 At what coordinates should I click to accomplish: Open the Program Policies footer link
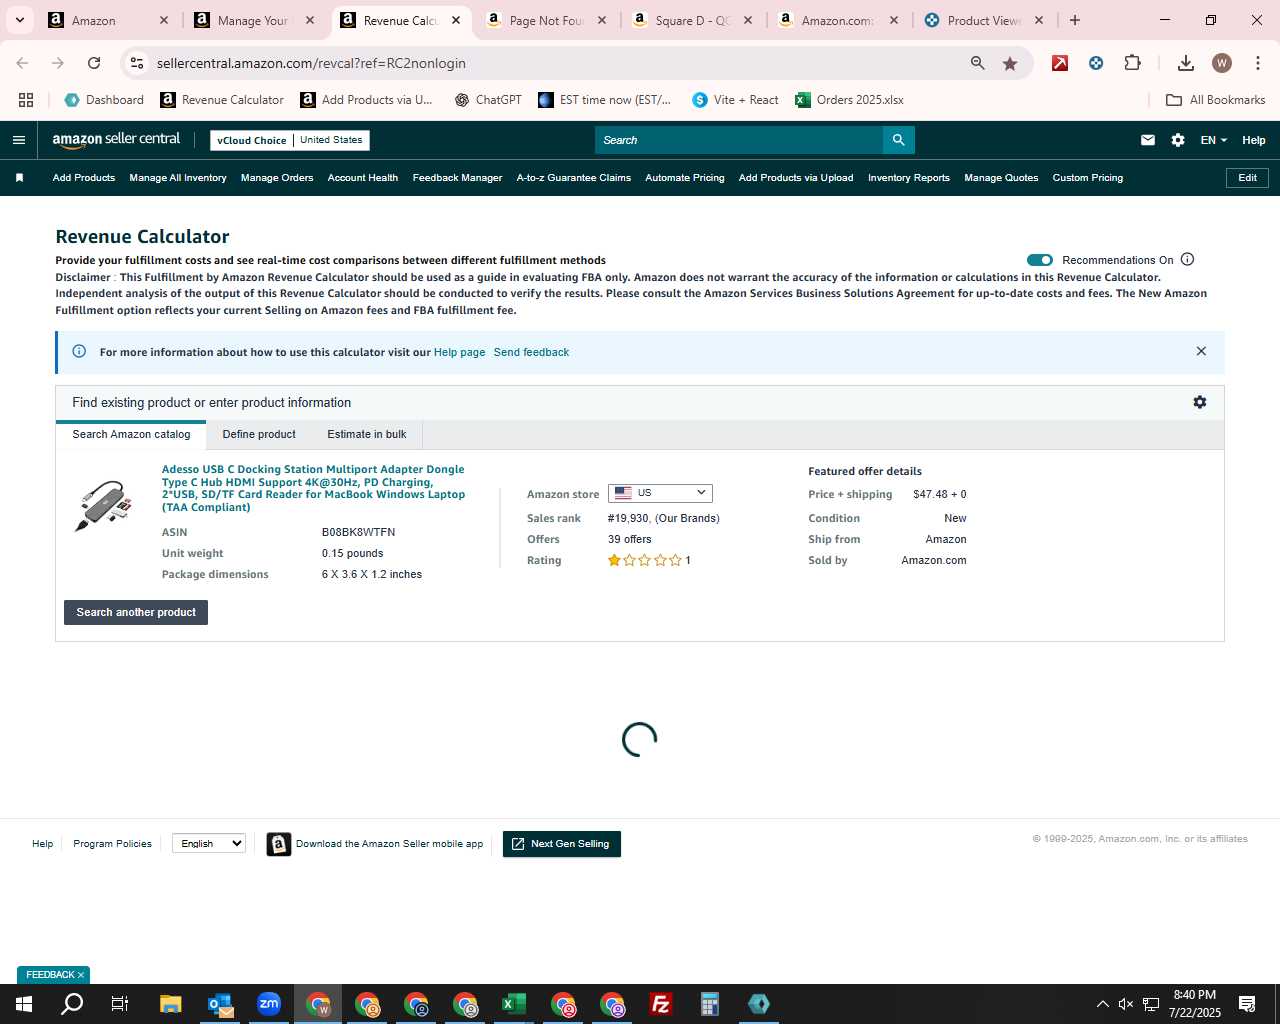point(112,844)
